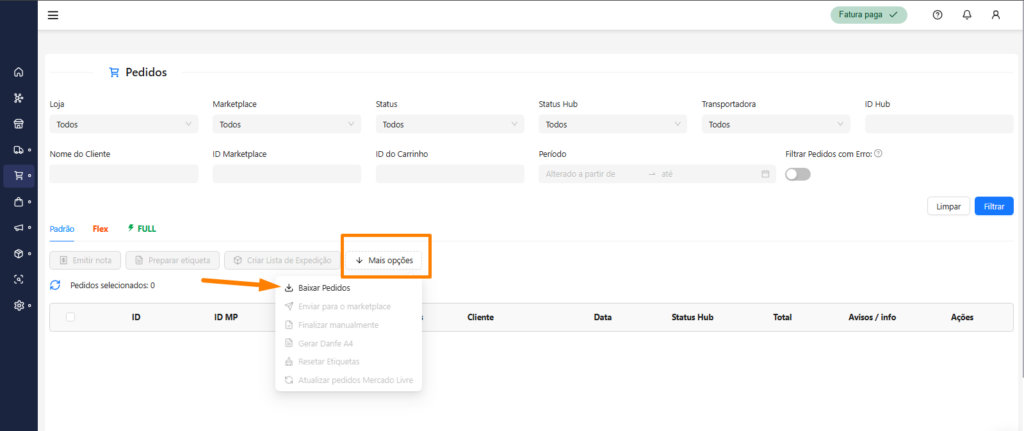Screen dimensions: 1024x431
Task: Click the Ações column header
Action: click(x=962, y=317)
